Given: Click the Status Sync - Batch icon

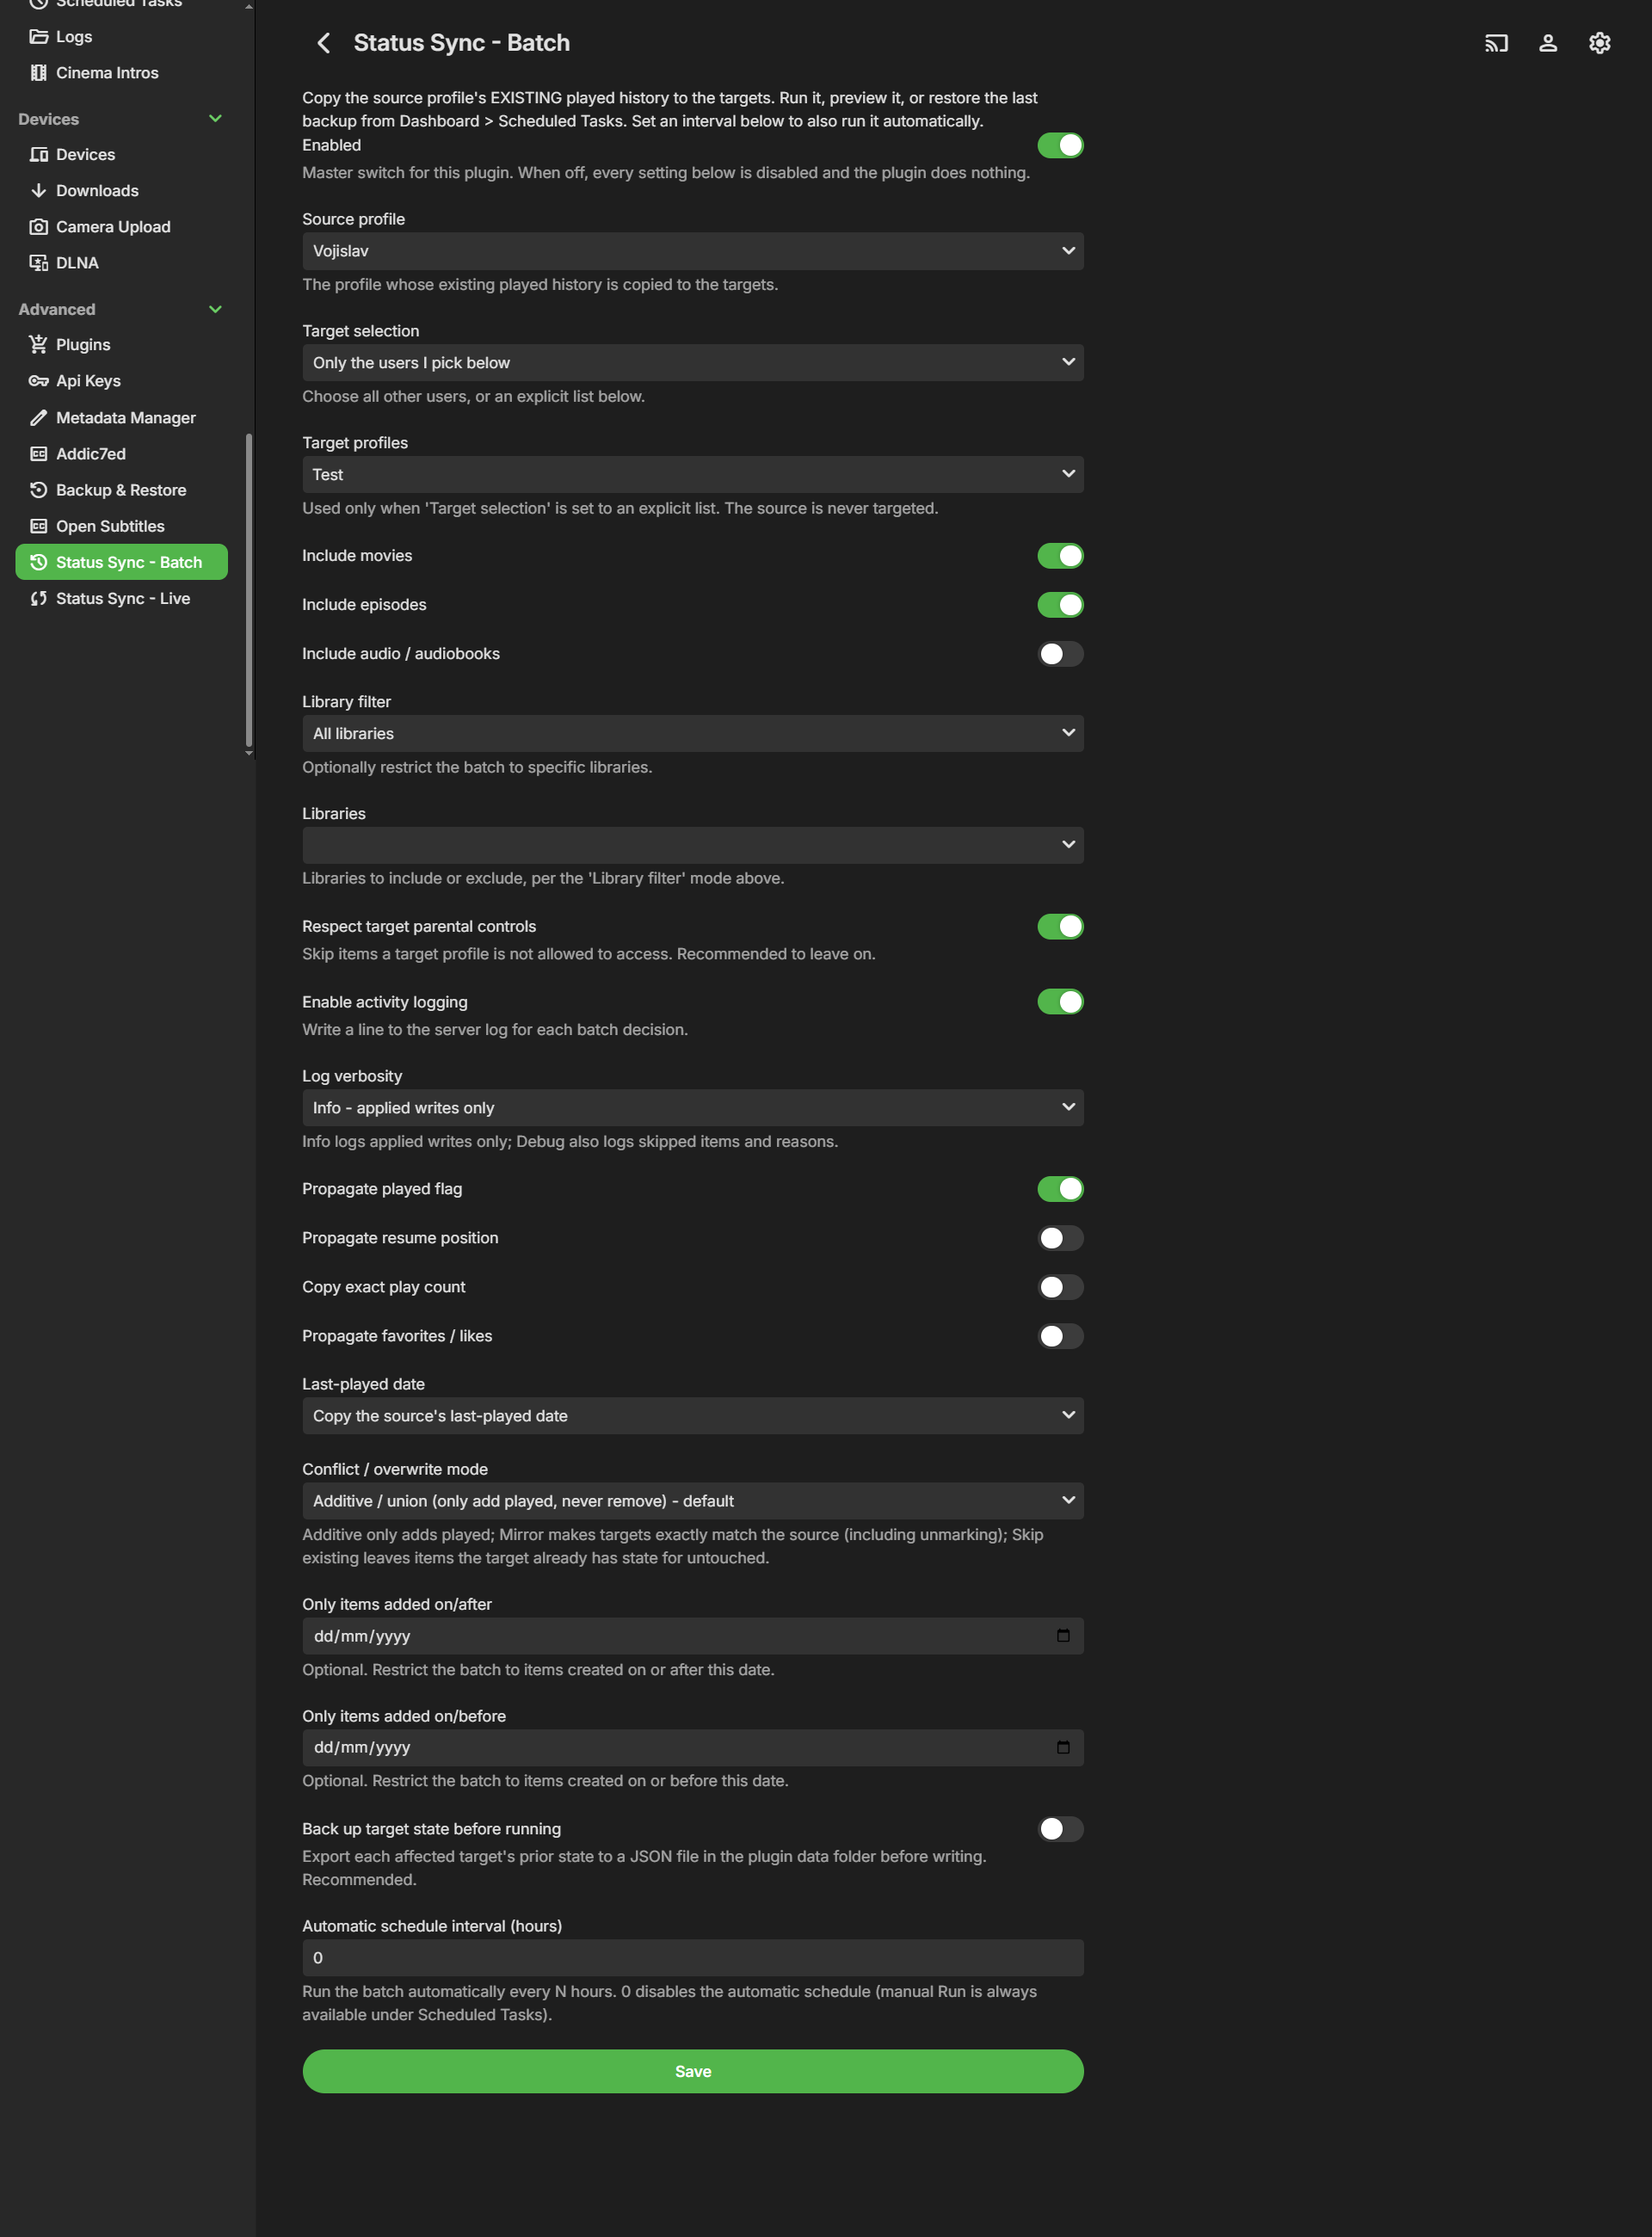Looking at the screenshot, I should [39, 562].
